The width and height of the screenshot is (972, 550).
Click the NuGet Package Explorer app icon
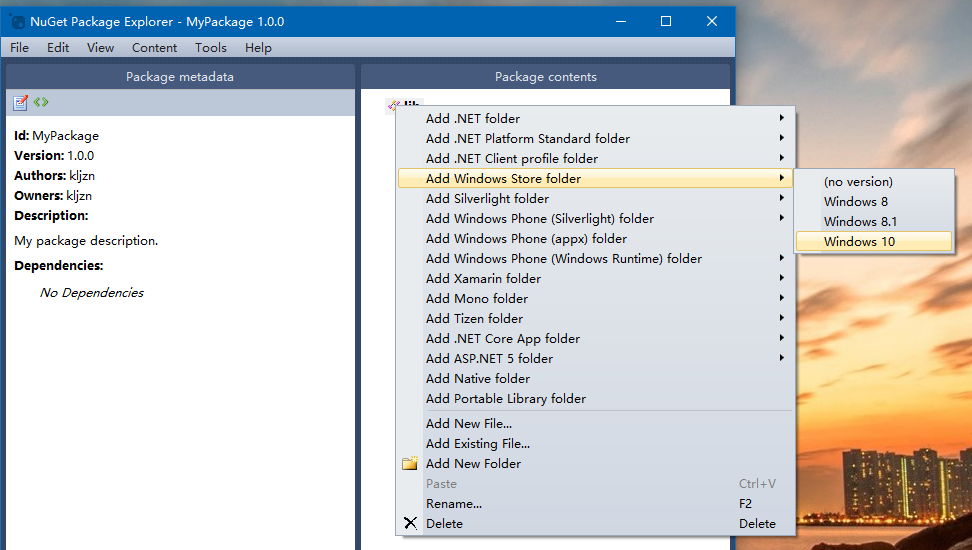click(x=17, y=22)
